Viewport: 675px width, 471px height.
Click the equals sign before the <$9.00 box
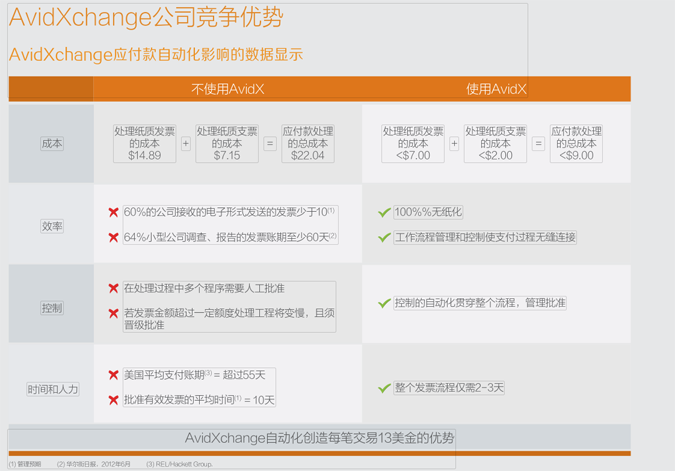pos(538,143)
